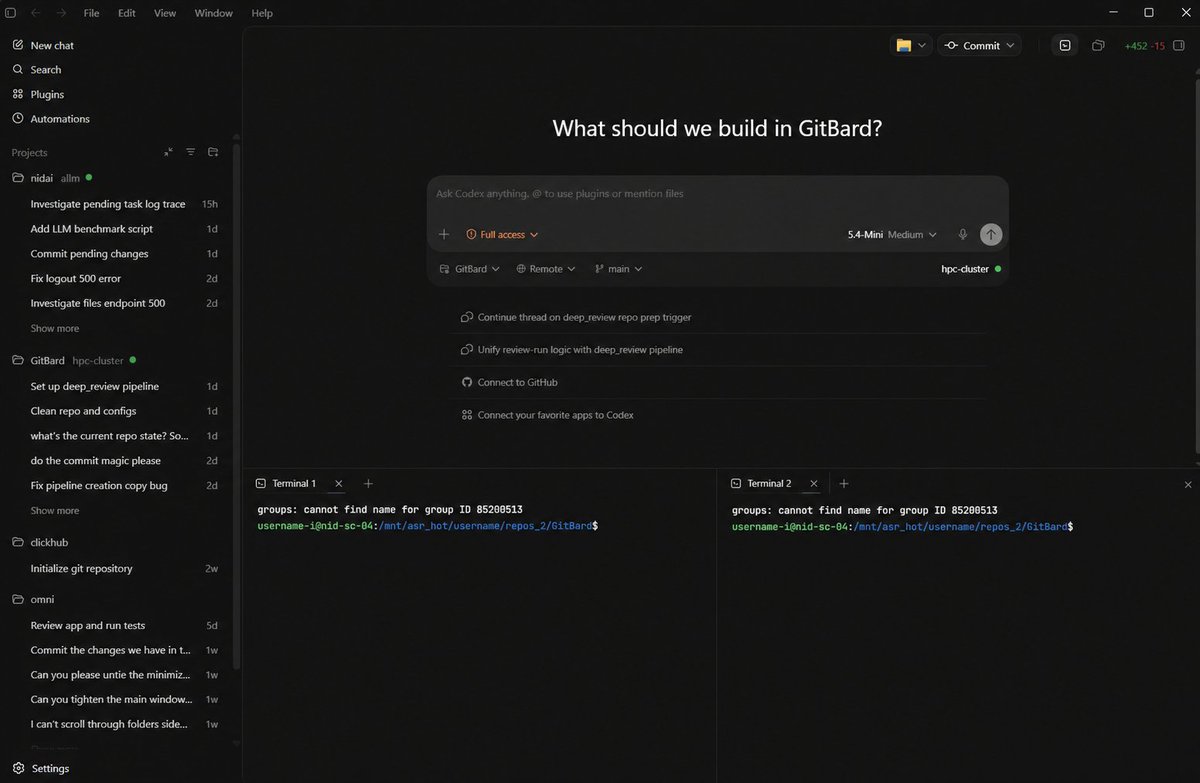Open the folder icon dropdown in header

point(911,45)
